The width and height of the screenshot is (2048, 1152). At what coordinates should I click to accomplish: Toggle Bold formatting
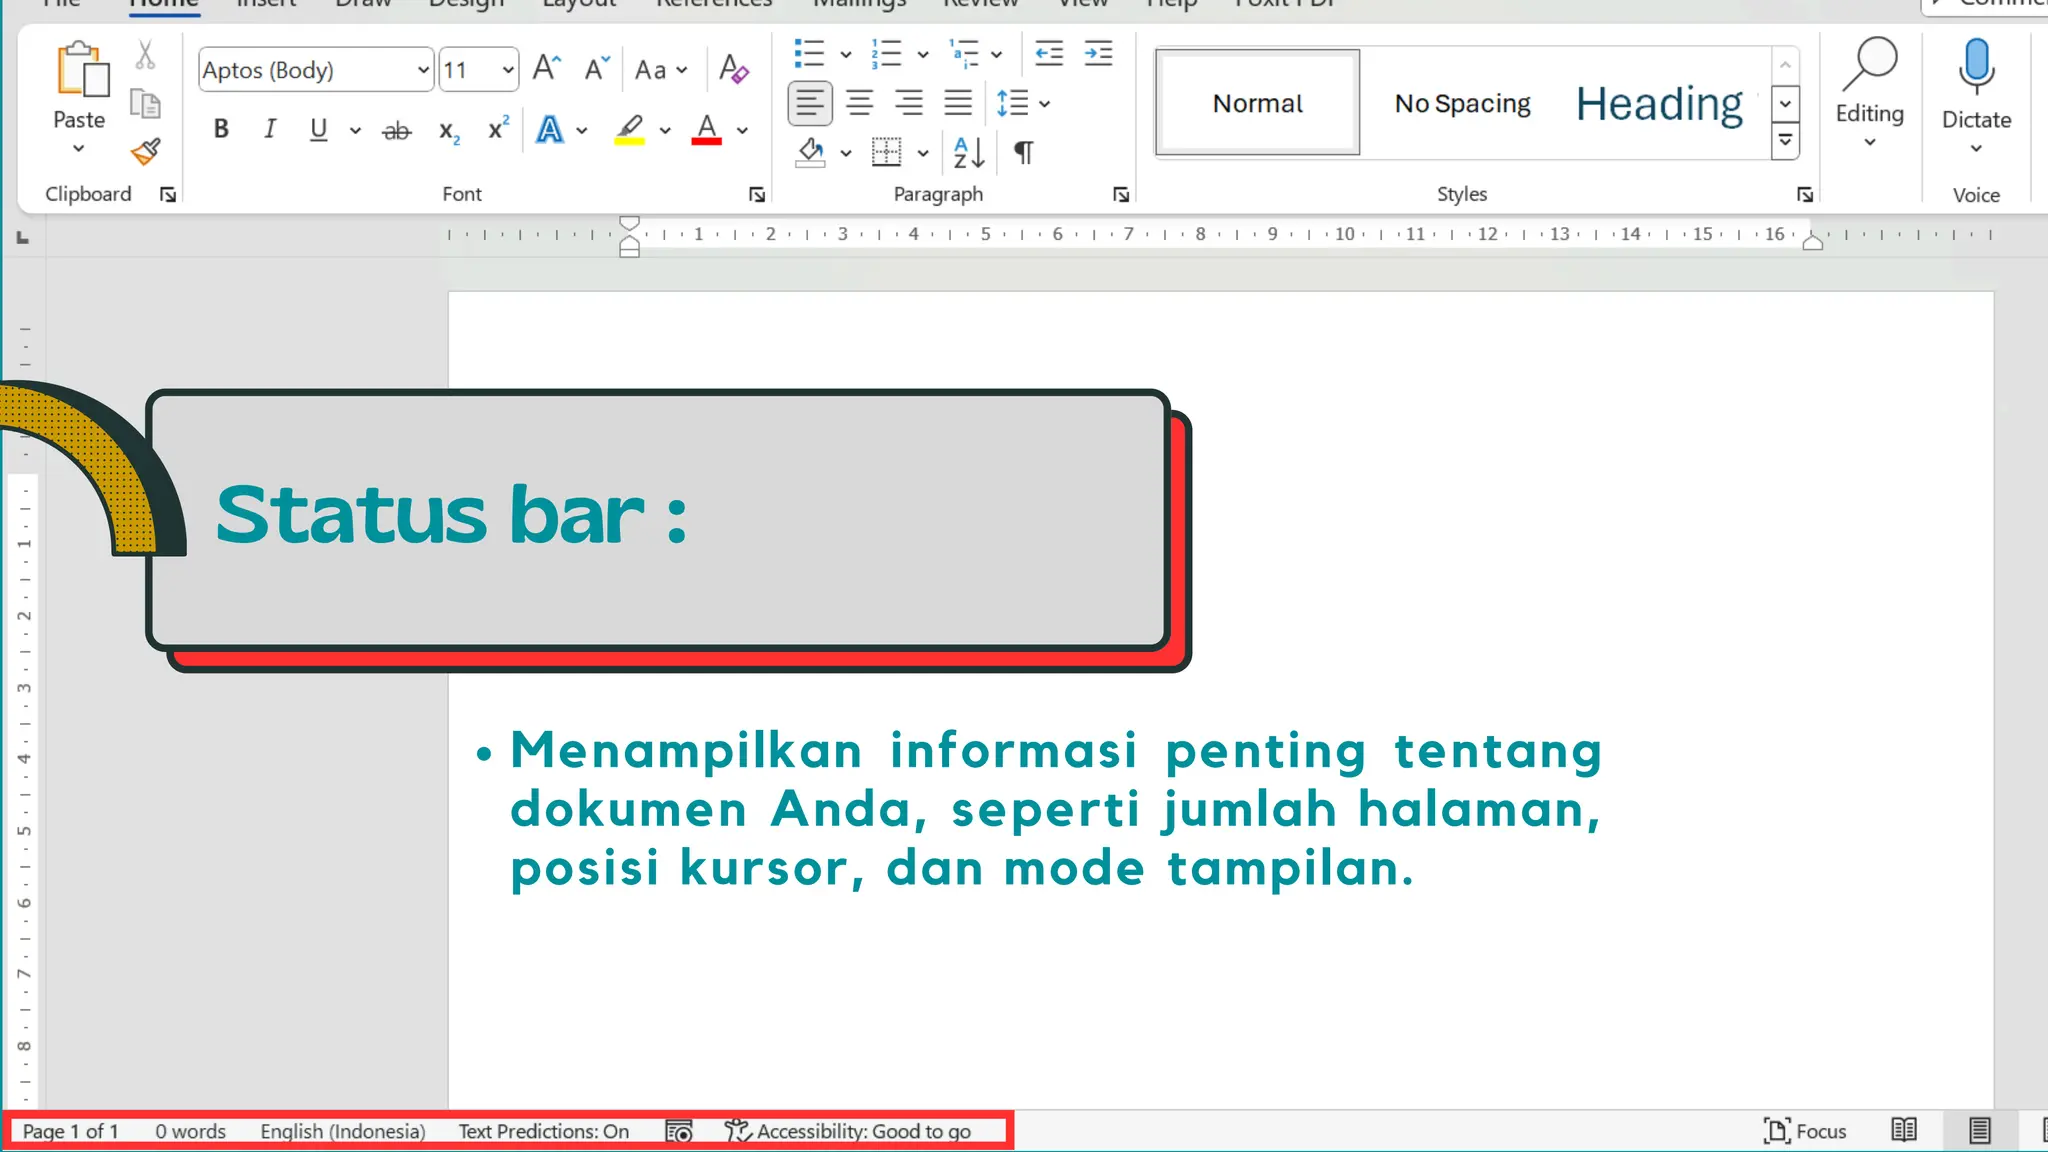click(x=221, y=129)
